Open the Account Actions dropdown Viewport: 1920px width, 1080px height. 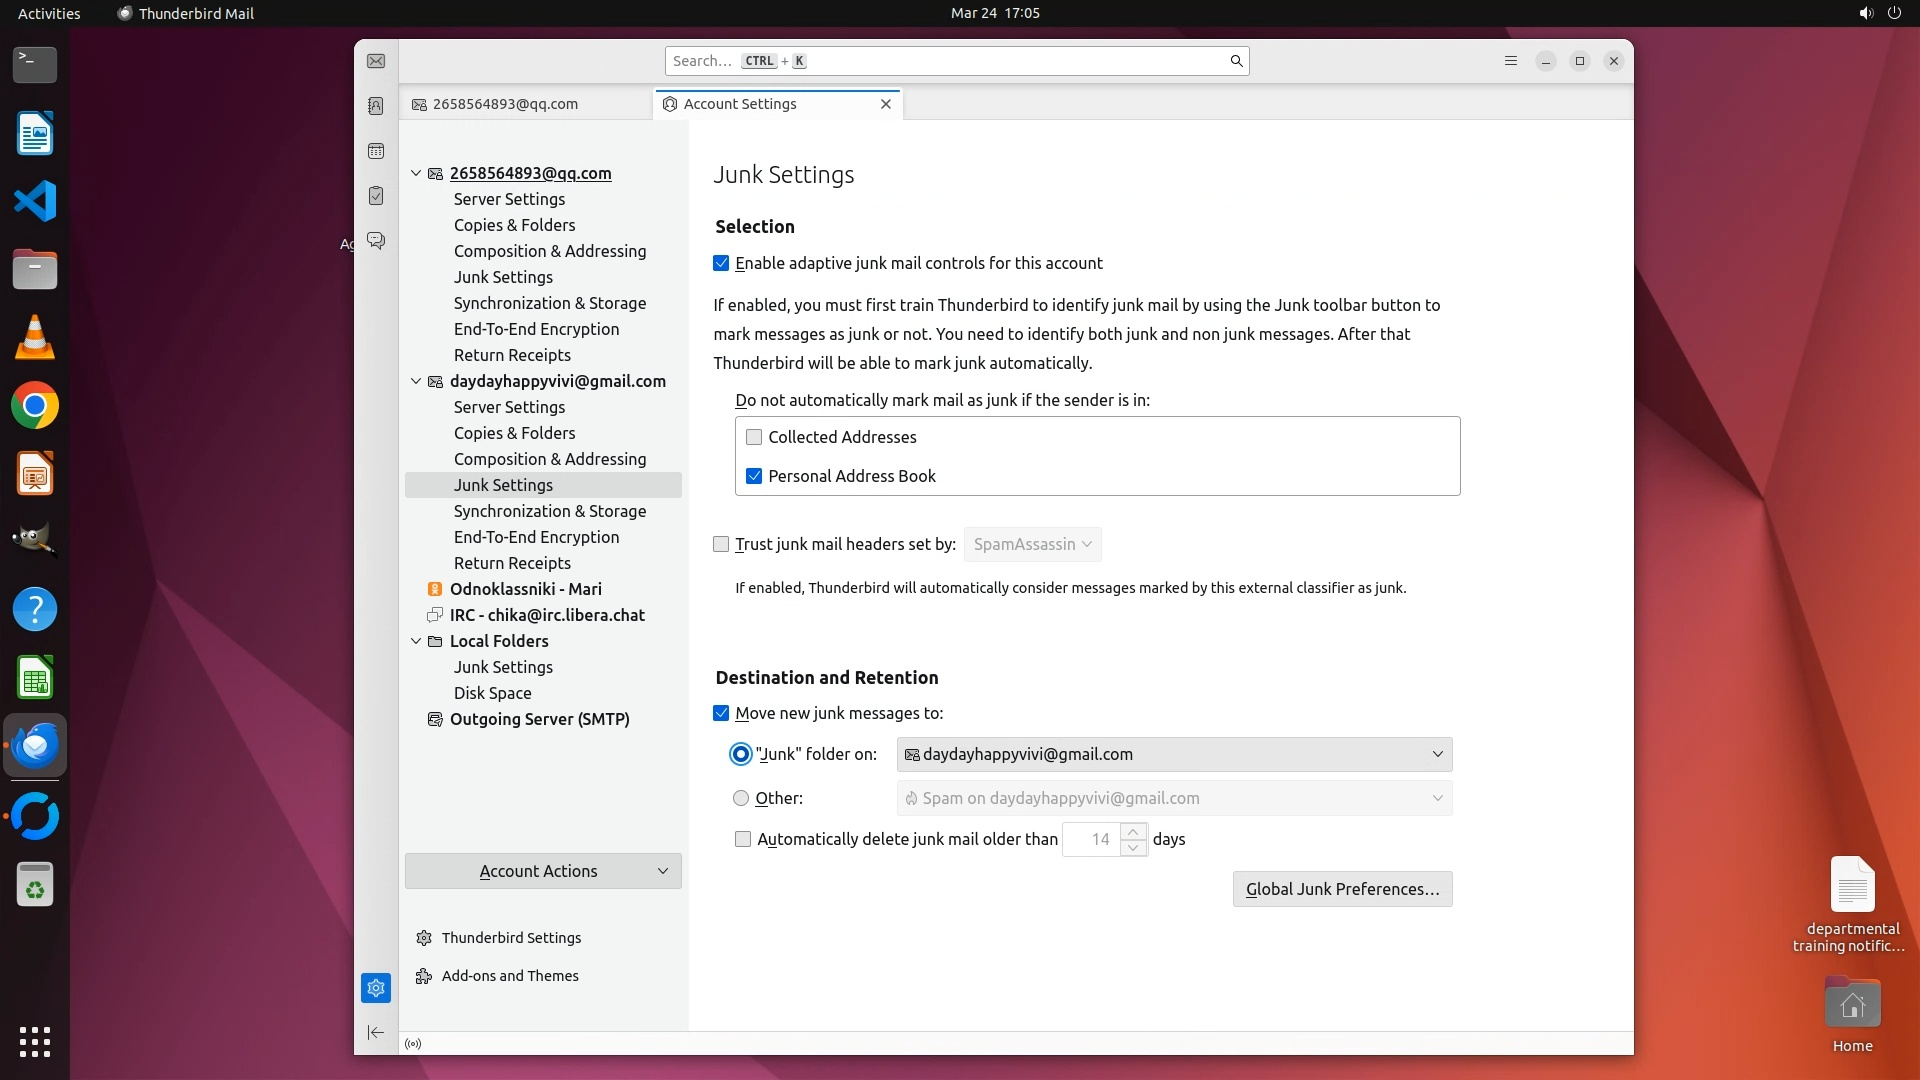pos(543,871)
